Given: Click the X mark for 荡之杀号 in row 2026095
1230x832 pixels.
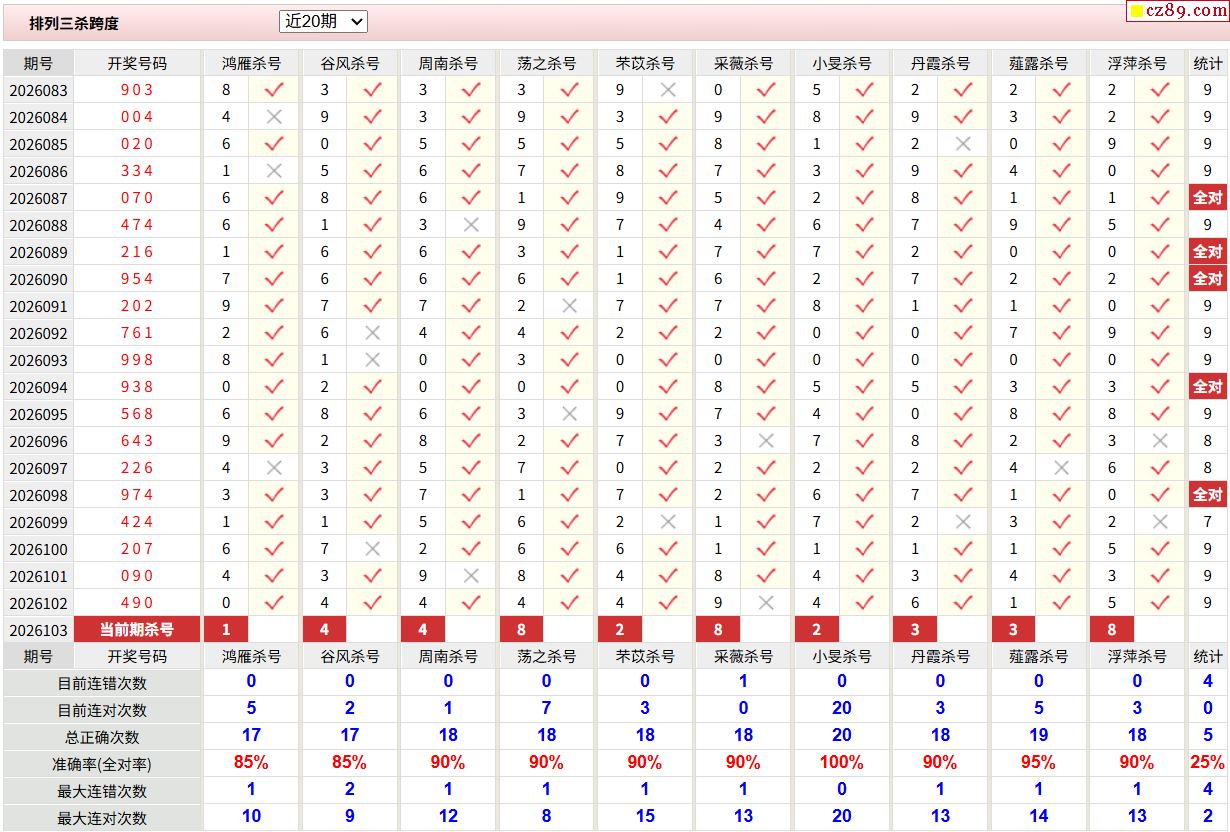Looking at the screenshot, I should (x=570, y=414).
